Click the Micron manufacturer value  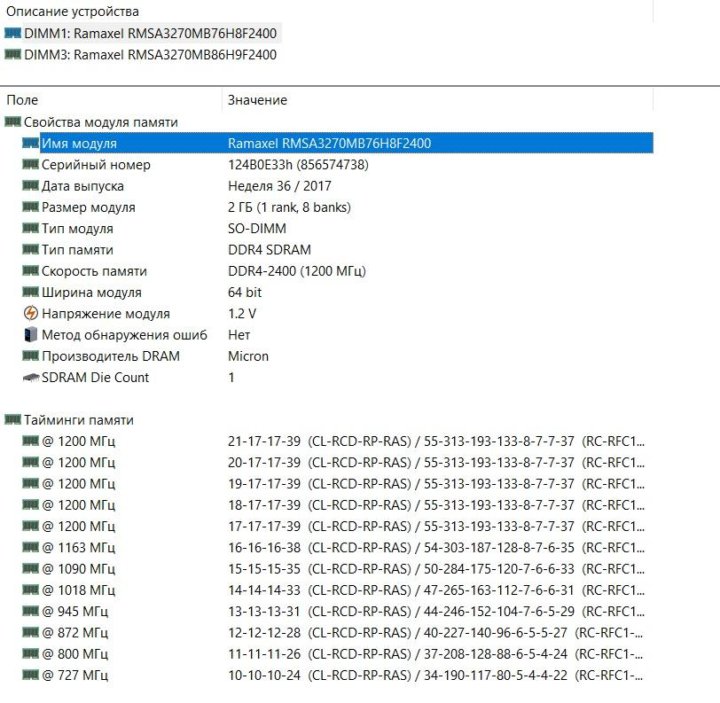(248, 356)
